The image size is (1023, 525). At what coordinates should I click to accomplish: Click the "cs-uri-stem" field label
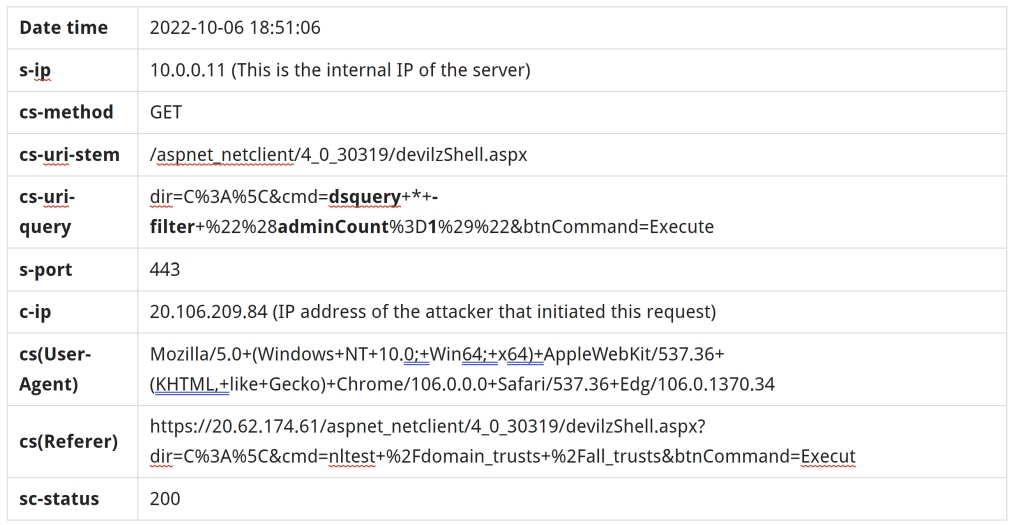pos(70,155)
